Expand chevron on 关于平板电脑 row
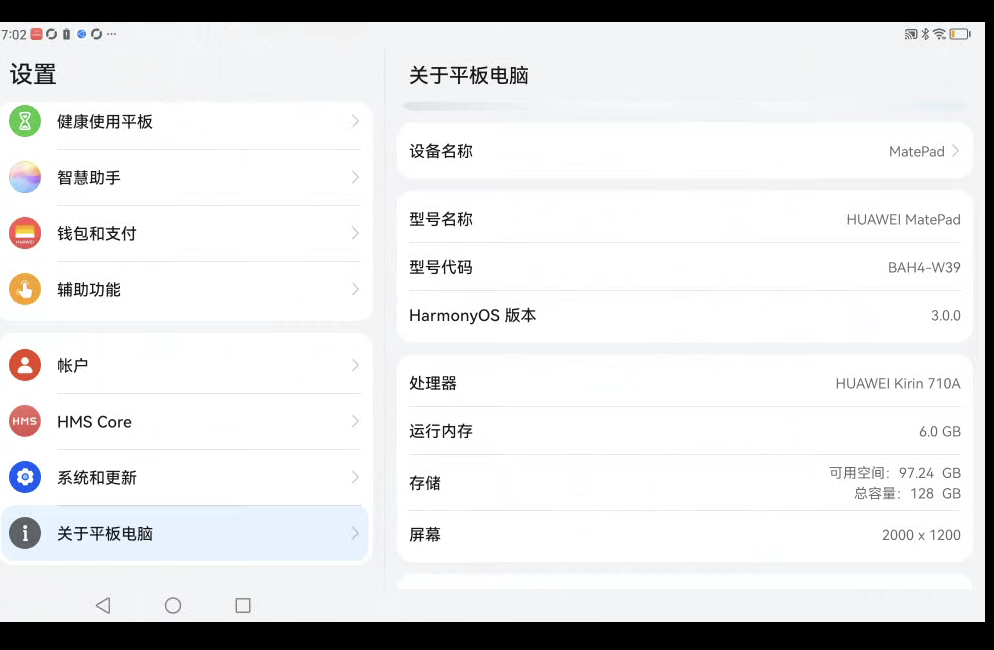 [x=355, y=533]
